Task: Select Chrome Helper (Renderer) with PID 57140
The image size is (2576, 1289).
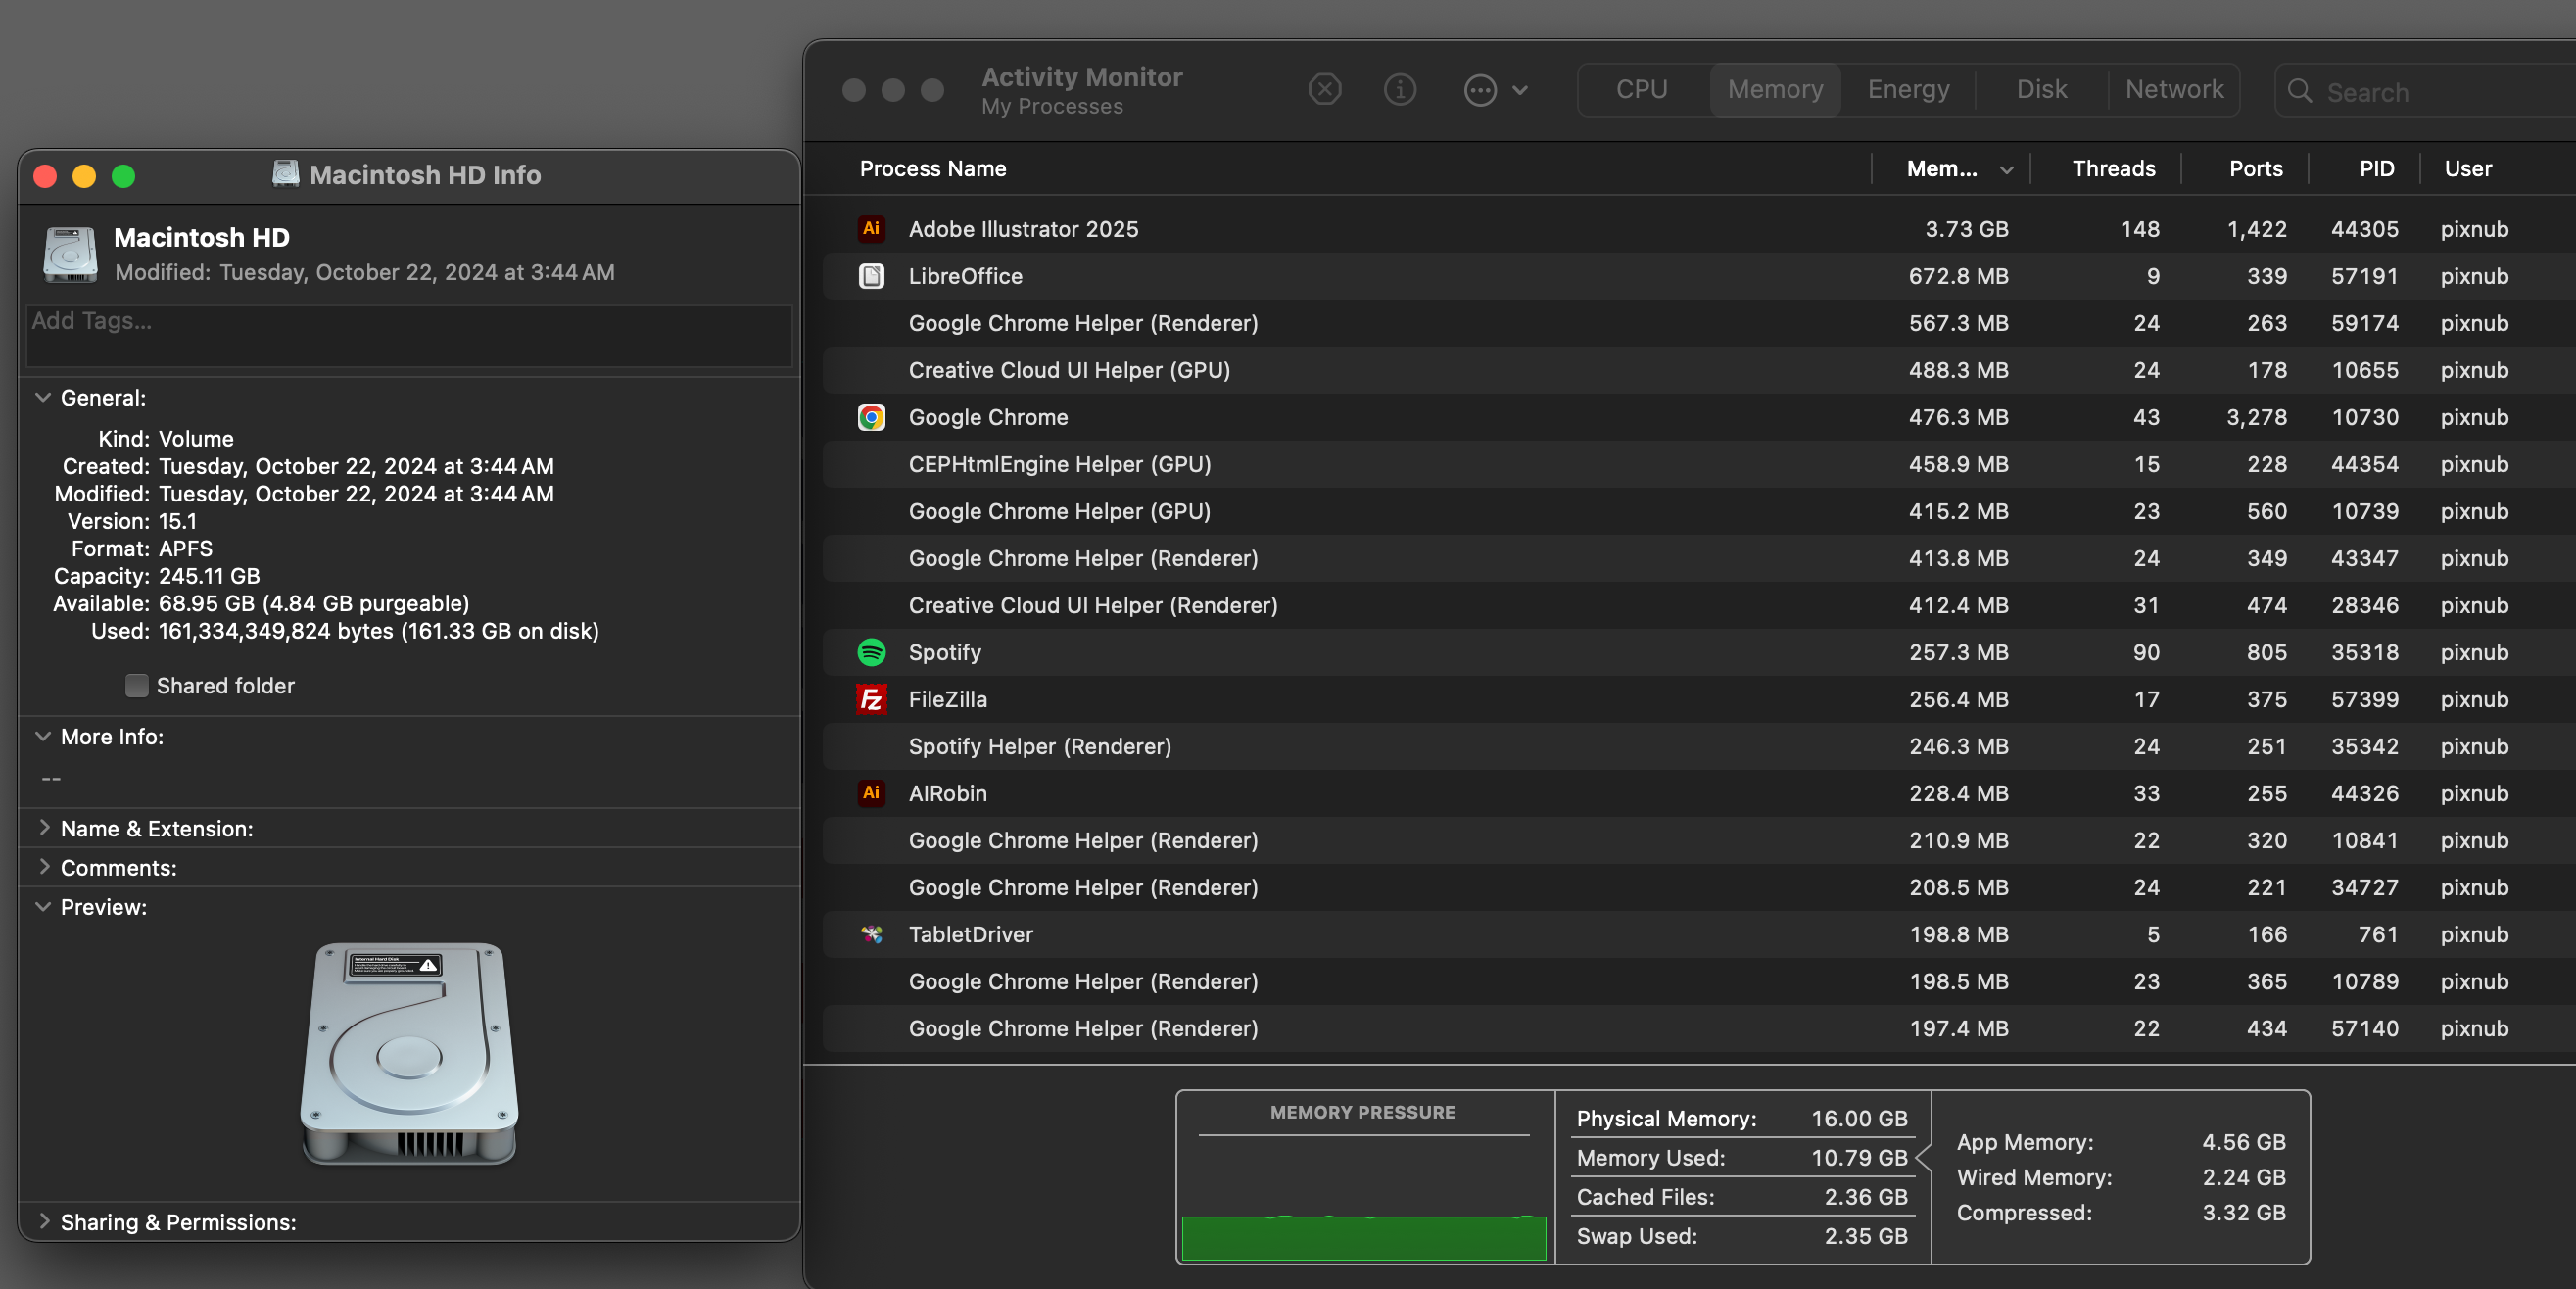Action: coord(1699,1028)
